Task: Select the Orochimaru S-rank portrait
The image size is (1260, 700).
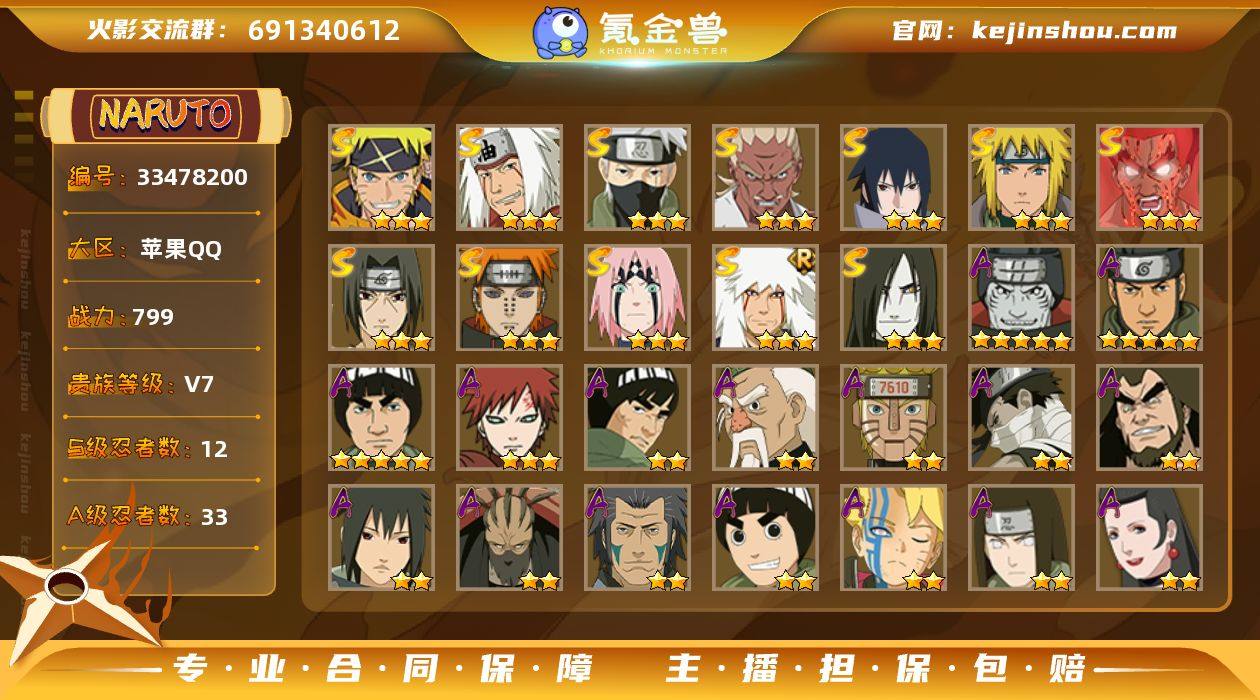Action: click(x=893, y=298)
